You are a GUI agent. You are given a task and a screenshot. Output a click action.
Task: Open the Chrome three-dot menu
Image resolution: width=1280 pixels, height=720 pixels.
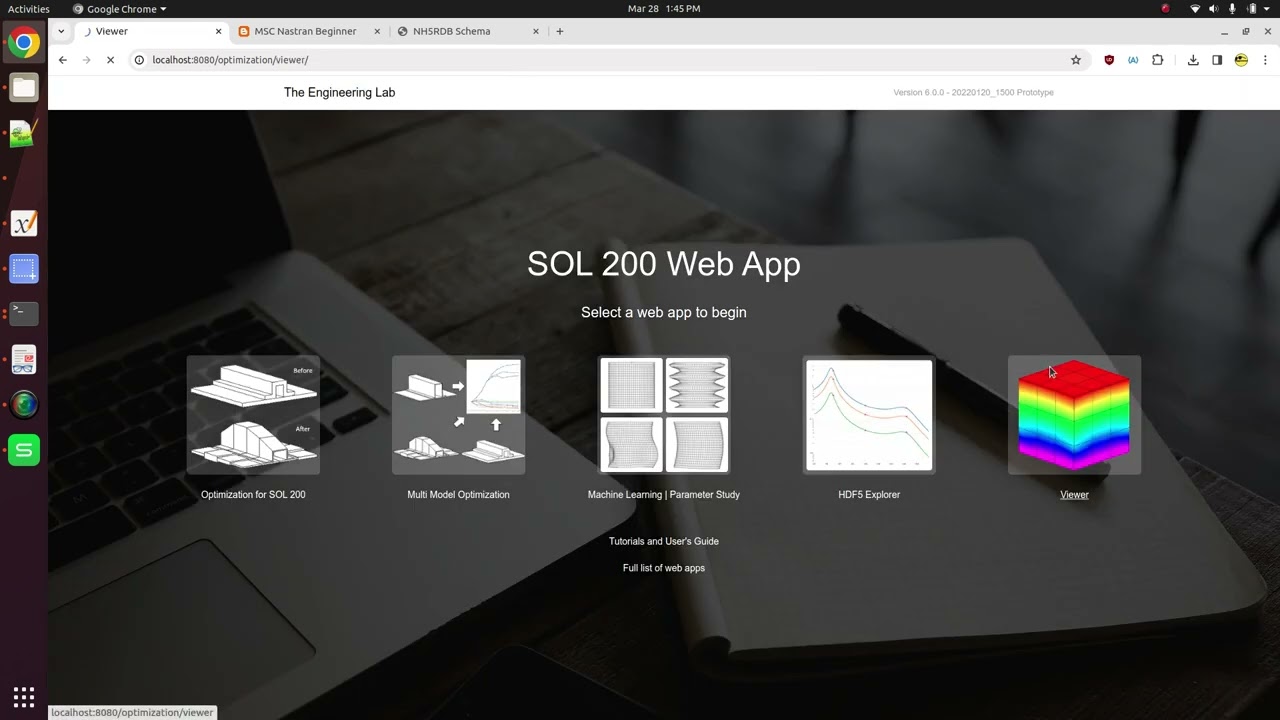pos(1265,60)
